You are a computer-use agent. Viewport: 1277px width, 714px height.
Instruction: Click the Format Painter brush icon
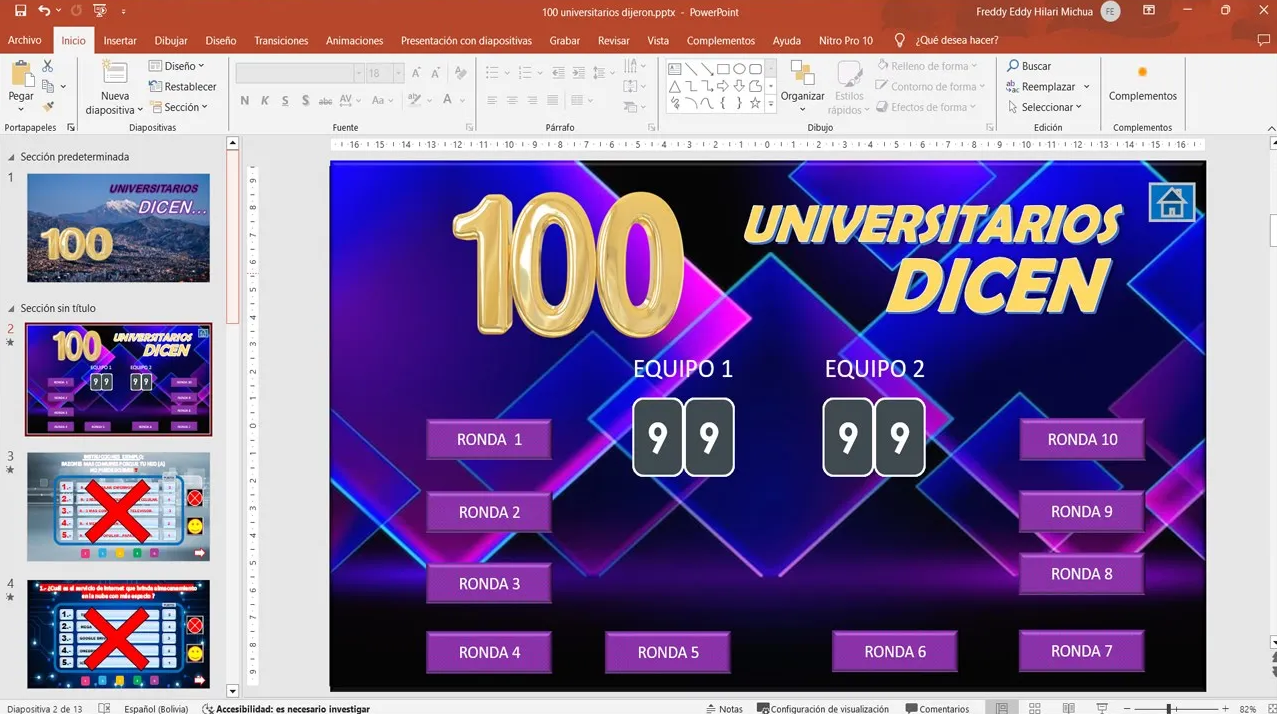47,106
